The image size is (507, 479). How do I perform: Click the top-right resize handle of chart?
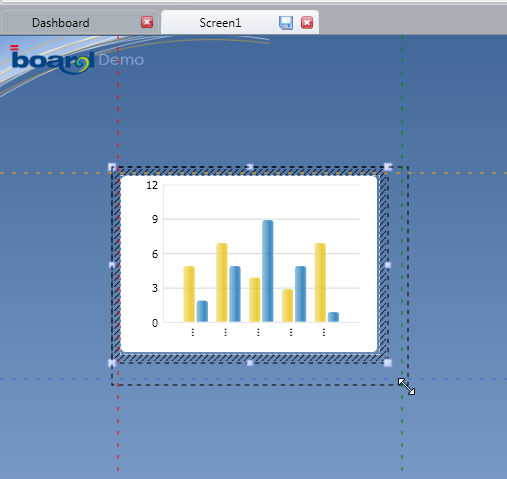coord(388,166)
